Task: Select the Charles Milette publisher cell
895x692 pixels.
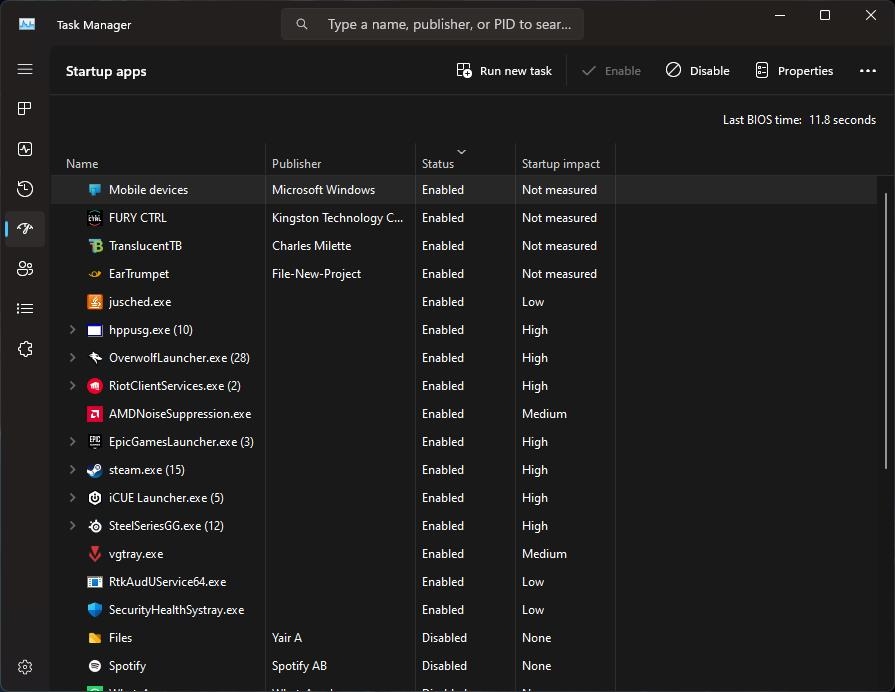Action: pos(311,246)
